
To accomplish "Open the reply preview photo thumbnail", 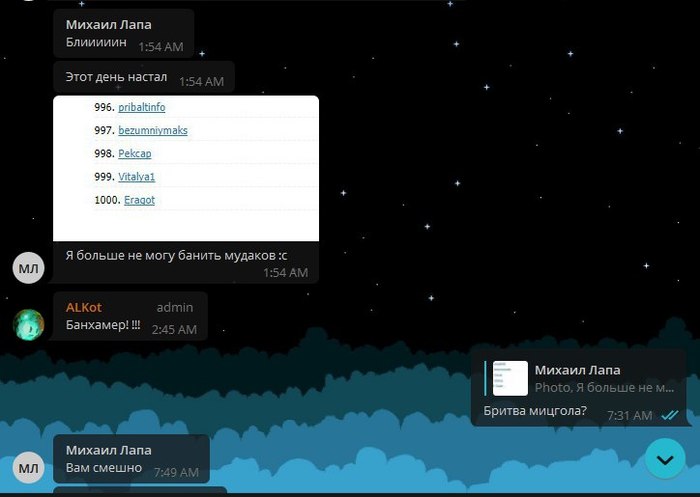I will (510, 378).
